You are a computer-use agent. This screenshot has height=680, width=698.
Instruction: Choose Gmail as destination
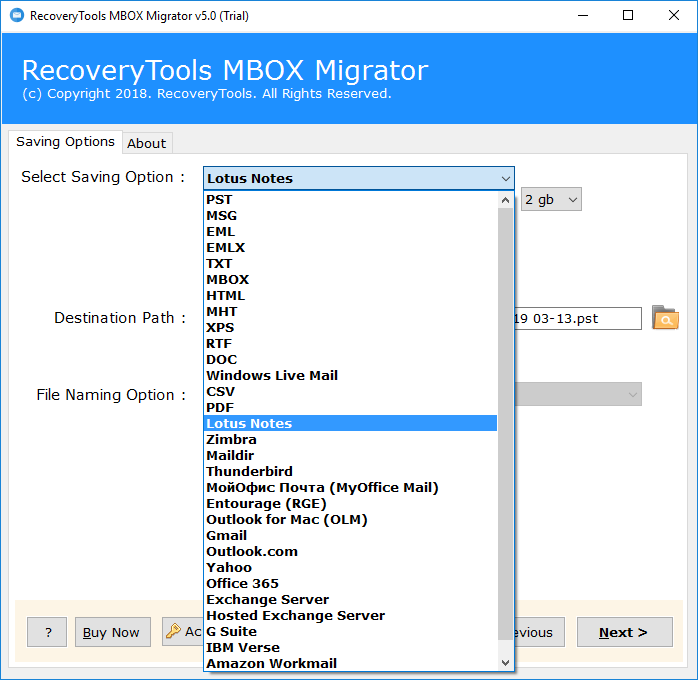[351, 536]
